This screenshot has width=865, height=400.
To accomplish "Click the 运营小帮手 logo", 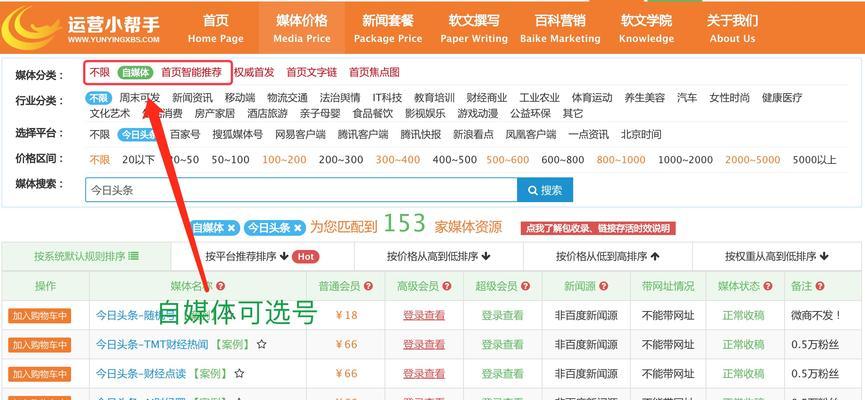I will click(81, 28).
